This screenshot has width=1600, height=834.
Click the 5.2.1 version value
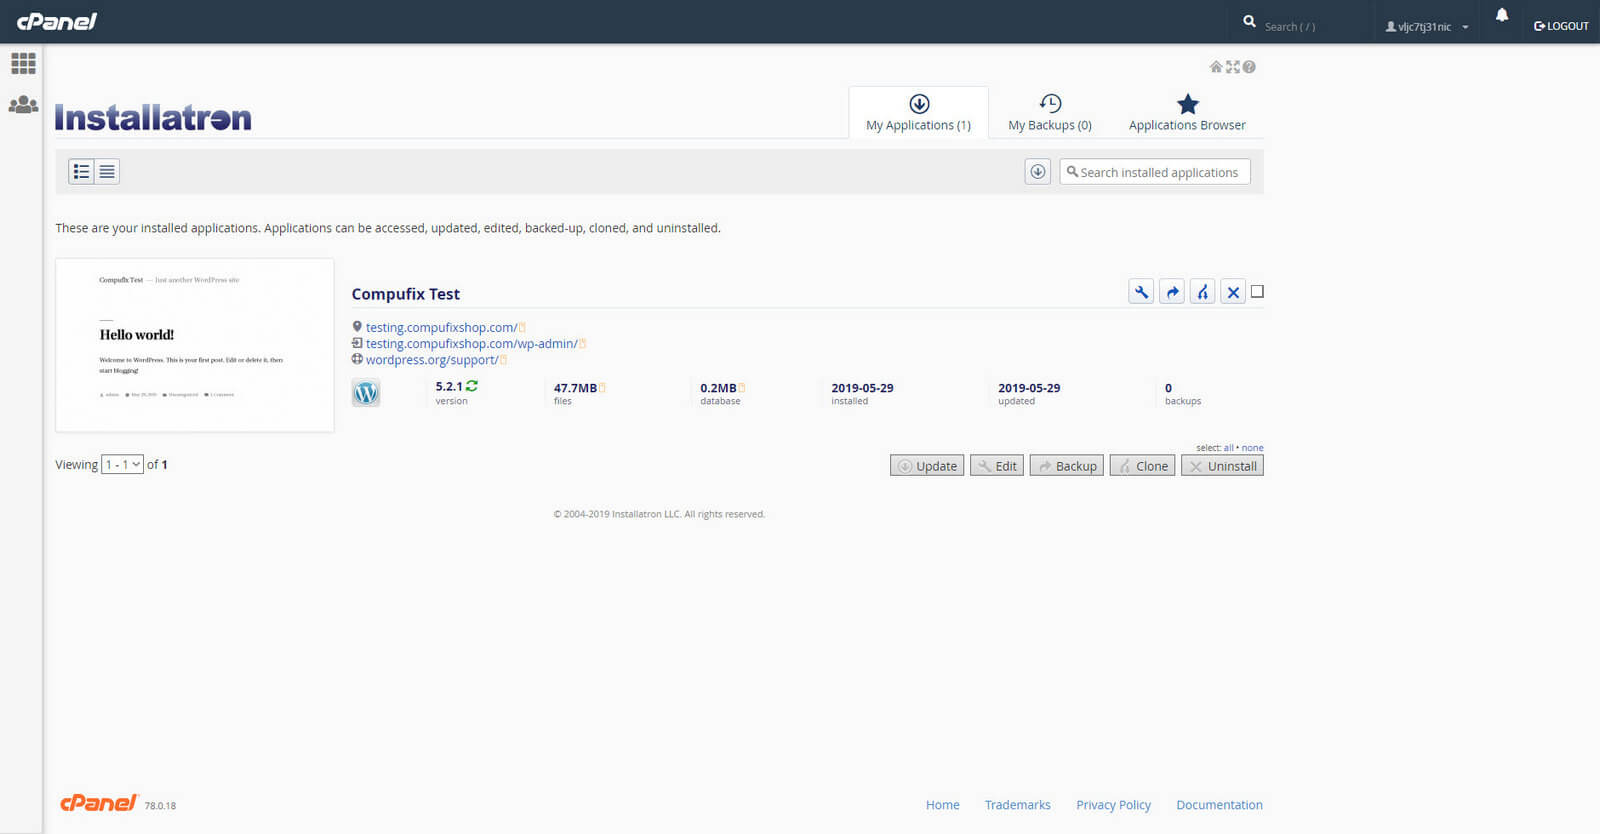click(449, 387)
